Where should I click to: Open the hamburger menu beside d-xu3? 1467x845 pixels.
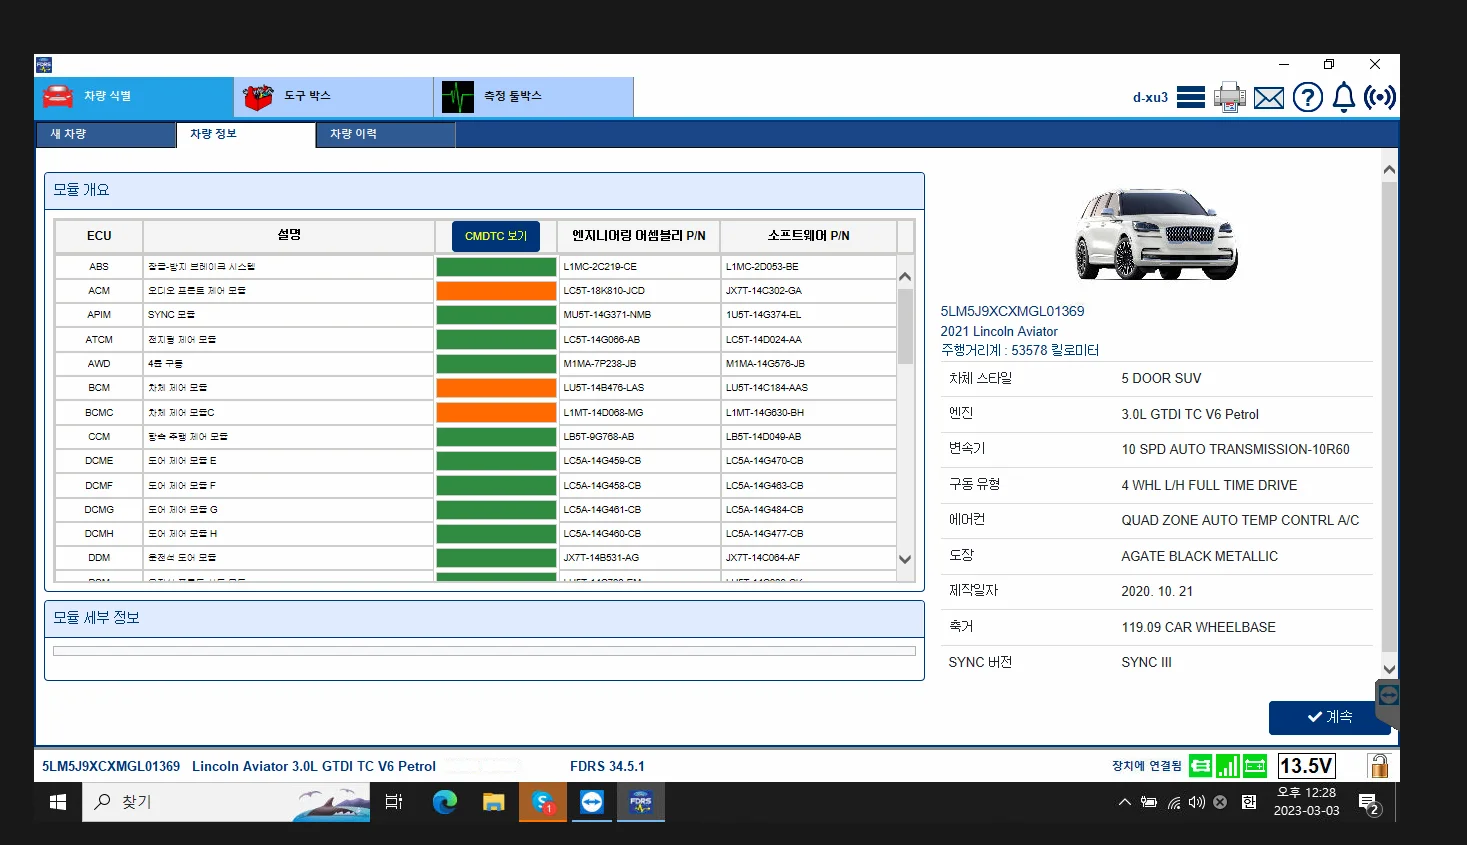(1191, 97)
